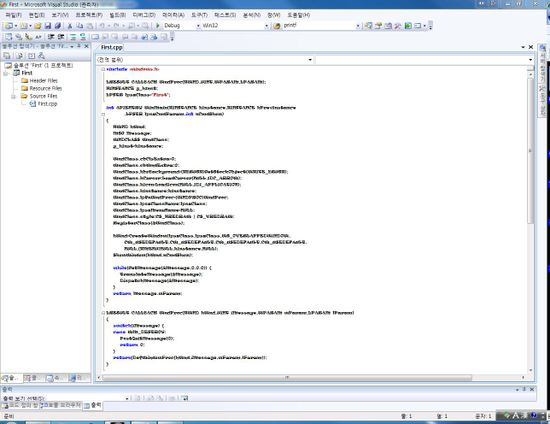
Task: Open the active files list arrow near editor close
Action: point(523,47)
